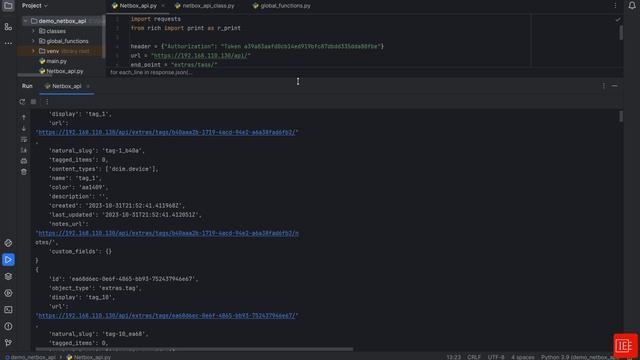
Task: Click cursor position 13:23 in status bar
Action: point(453,357)
